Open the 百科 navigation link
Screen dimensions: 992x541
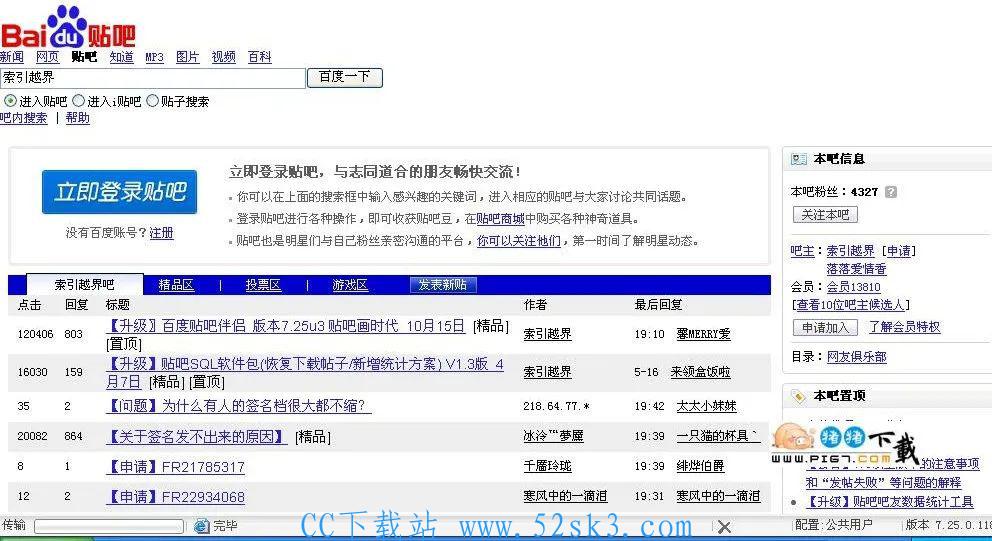coord(259,57)
